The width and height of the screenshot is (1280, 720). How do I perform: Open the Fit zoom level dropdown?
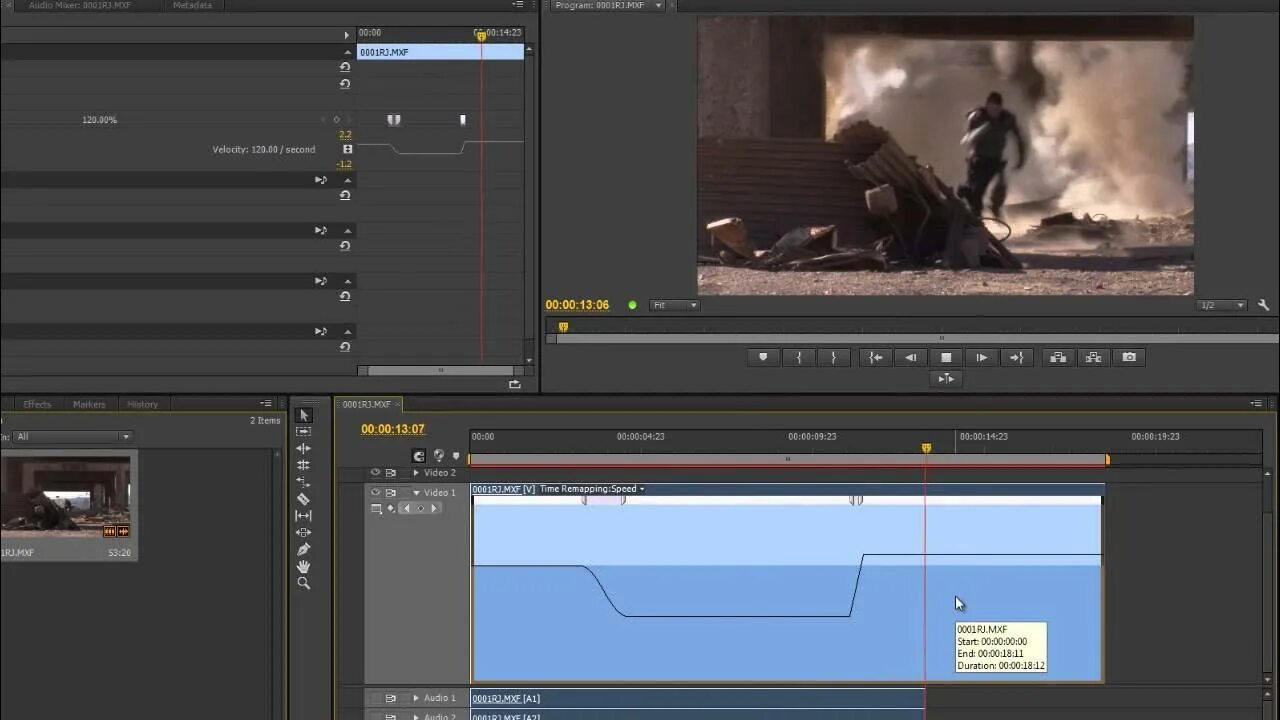(x=674, y=305)
